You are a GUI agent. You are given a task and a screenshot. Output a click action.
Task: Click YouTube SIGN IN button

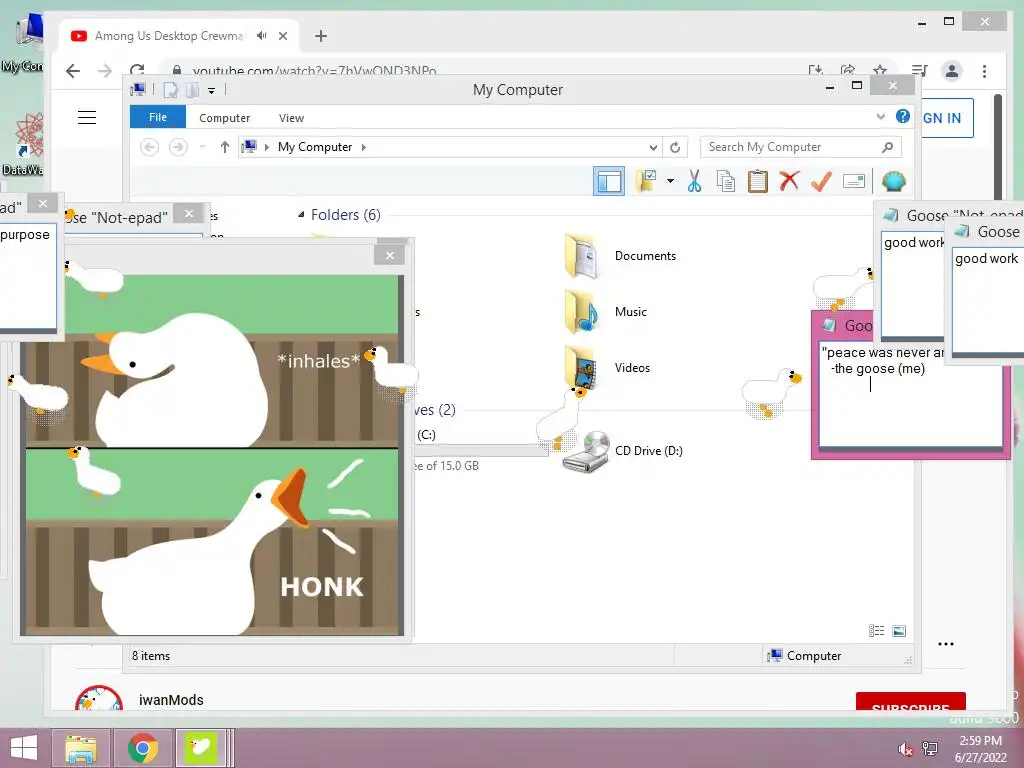pyautogui.click(x=947, y=118)
